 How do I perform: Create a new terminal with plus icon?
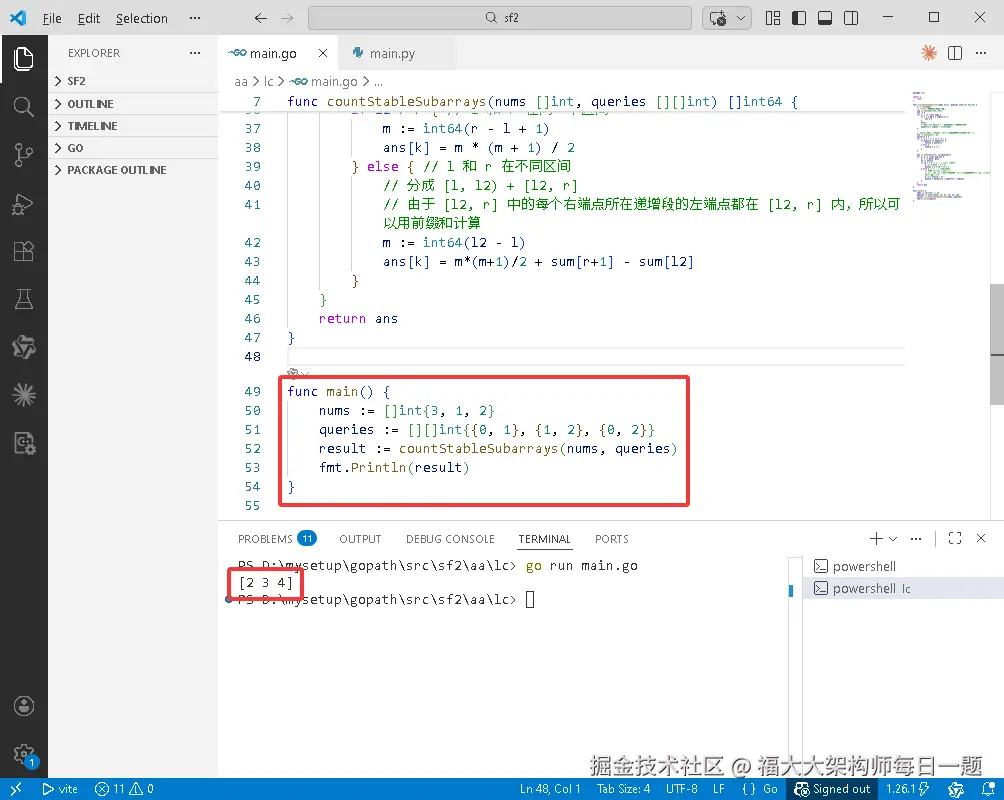coord(876,539)
